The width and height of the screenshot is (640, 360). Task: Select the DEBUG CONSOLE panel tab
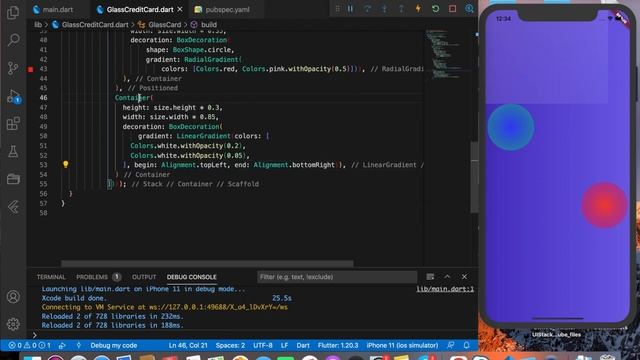[191, 277]
